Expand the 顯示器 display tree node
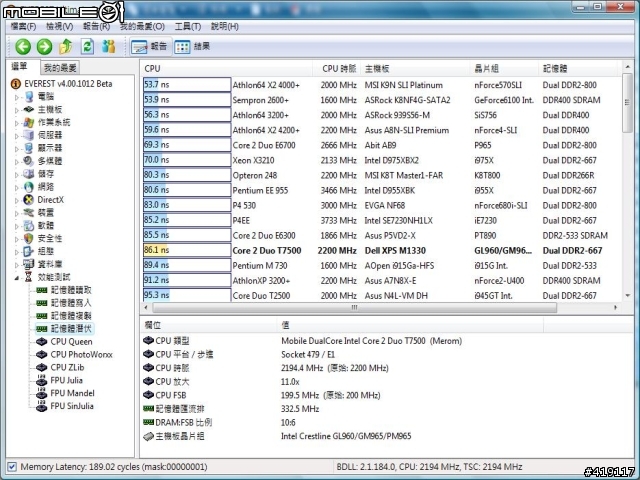Viewport: 640px width, 480px height. click(17, 149)
